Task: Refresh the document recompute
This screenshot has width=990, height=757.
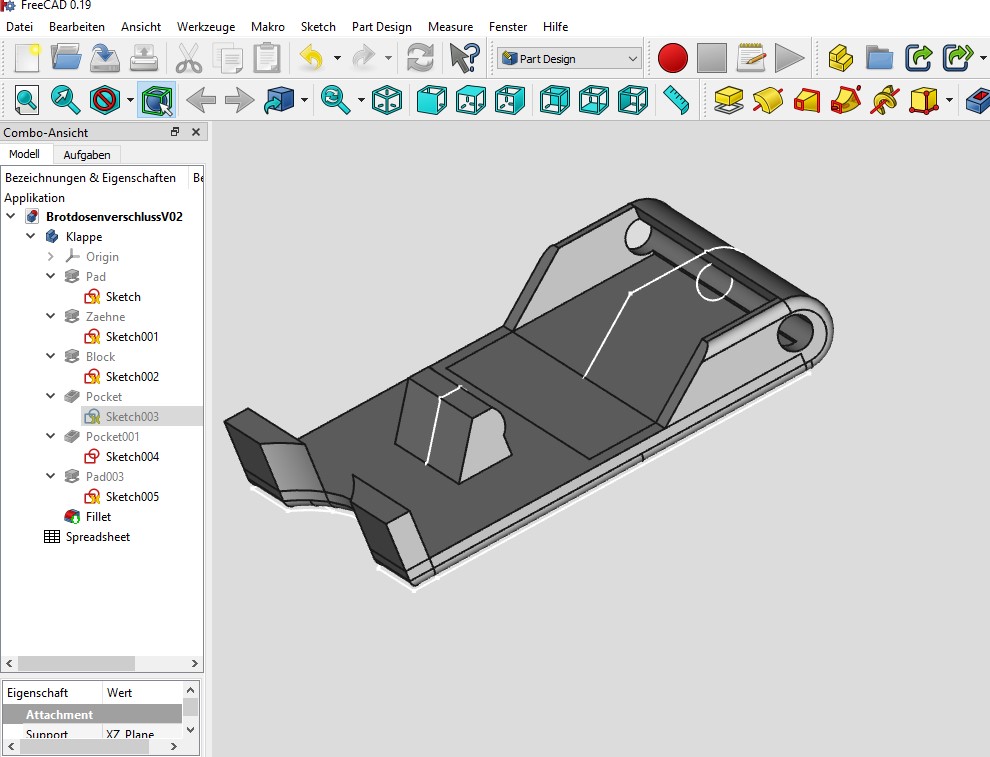Action: pos(419,58)
